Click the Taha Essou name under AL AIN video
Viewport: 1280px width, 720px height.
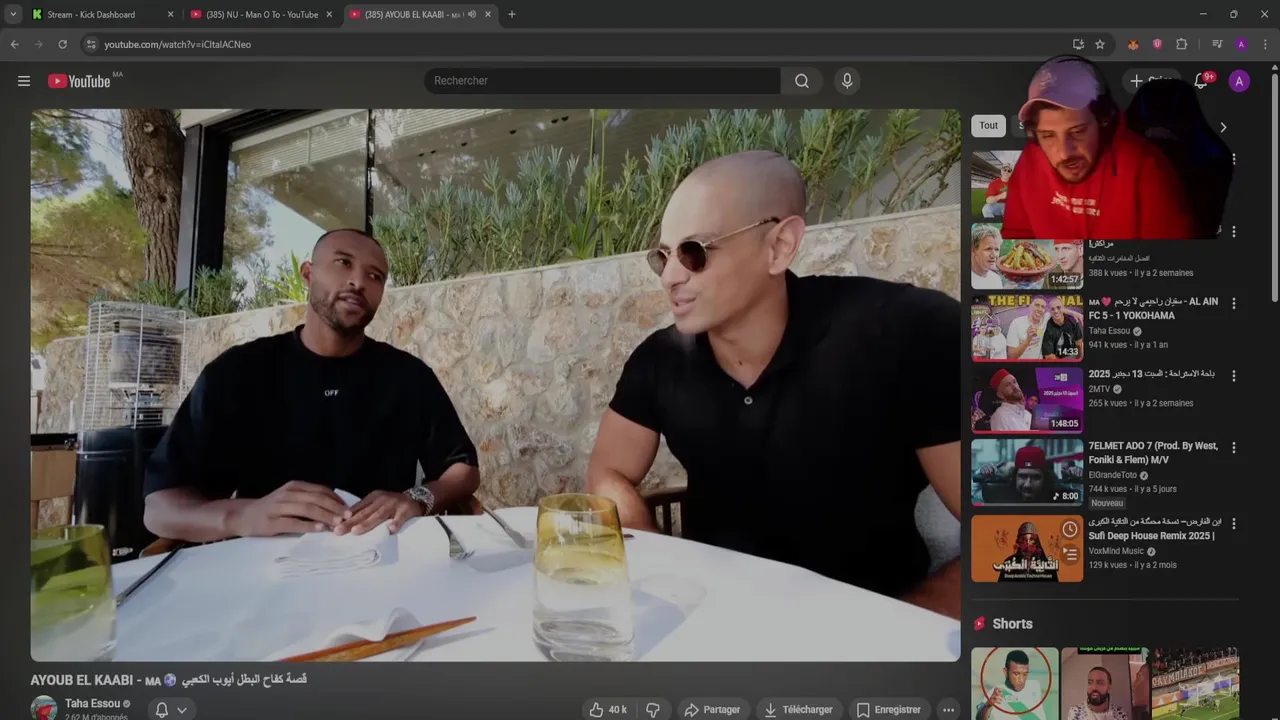(1109, 331)
